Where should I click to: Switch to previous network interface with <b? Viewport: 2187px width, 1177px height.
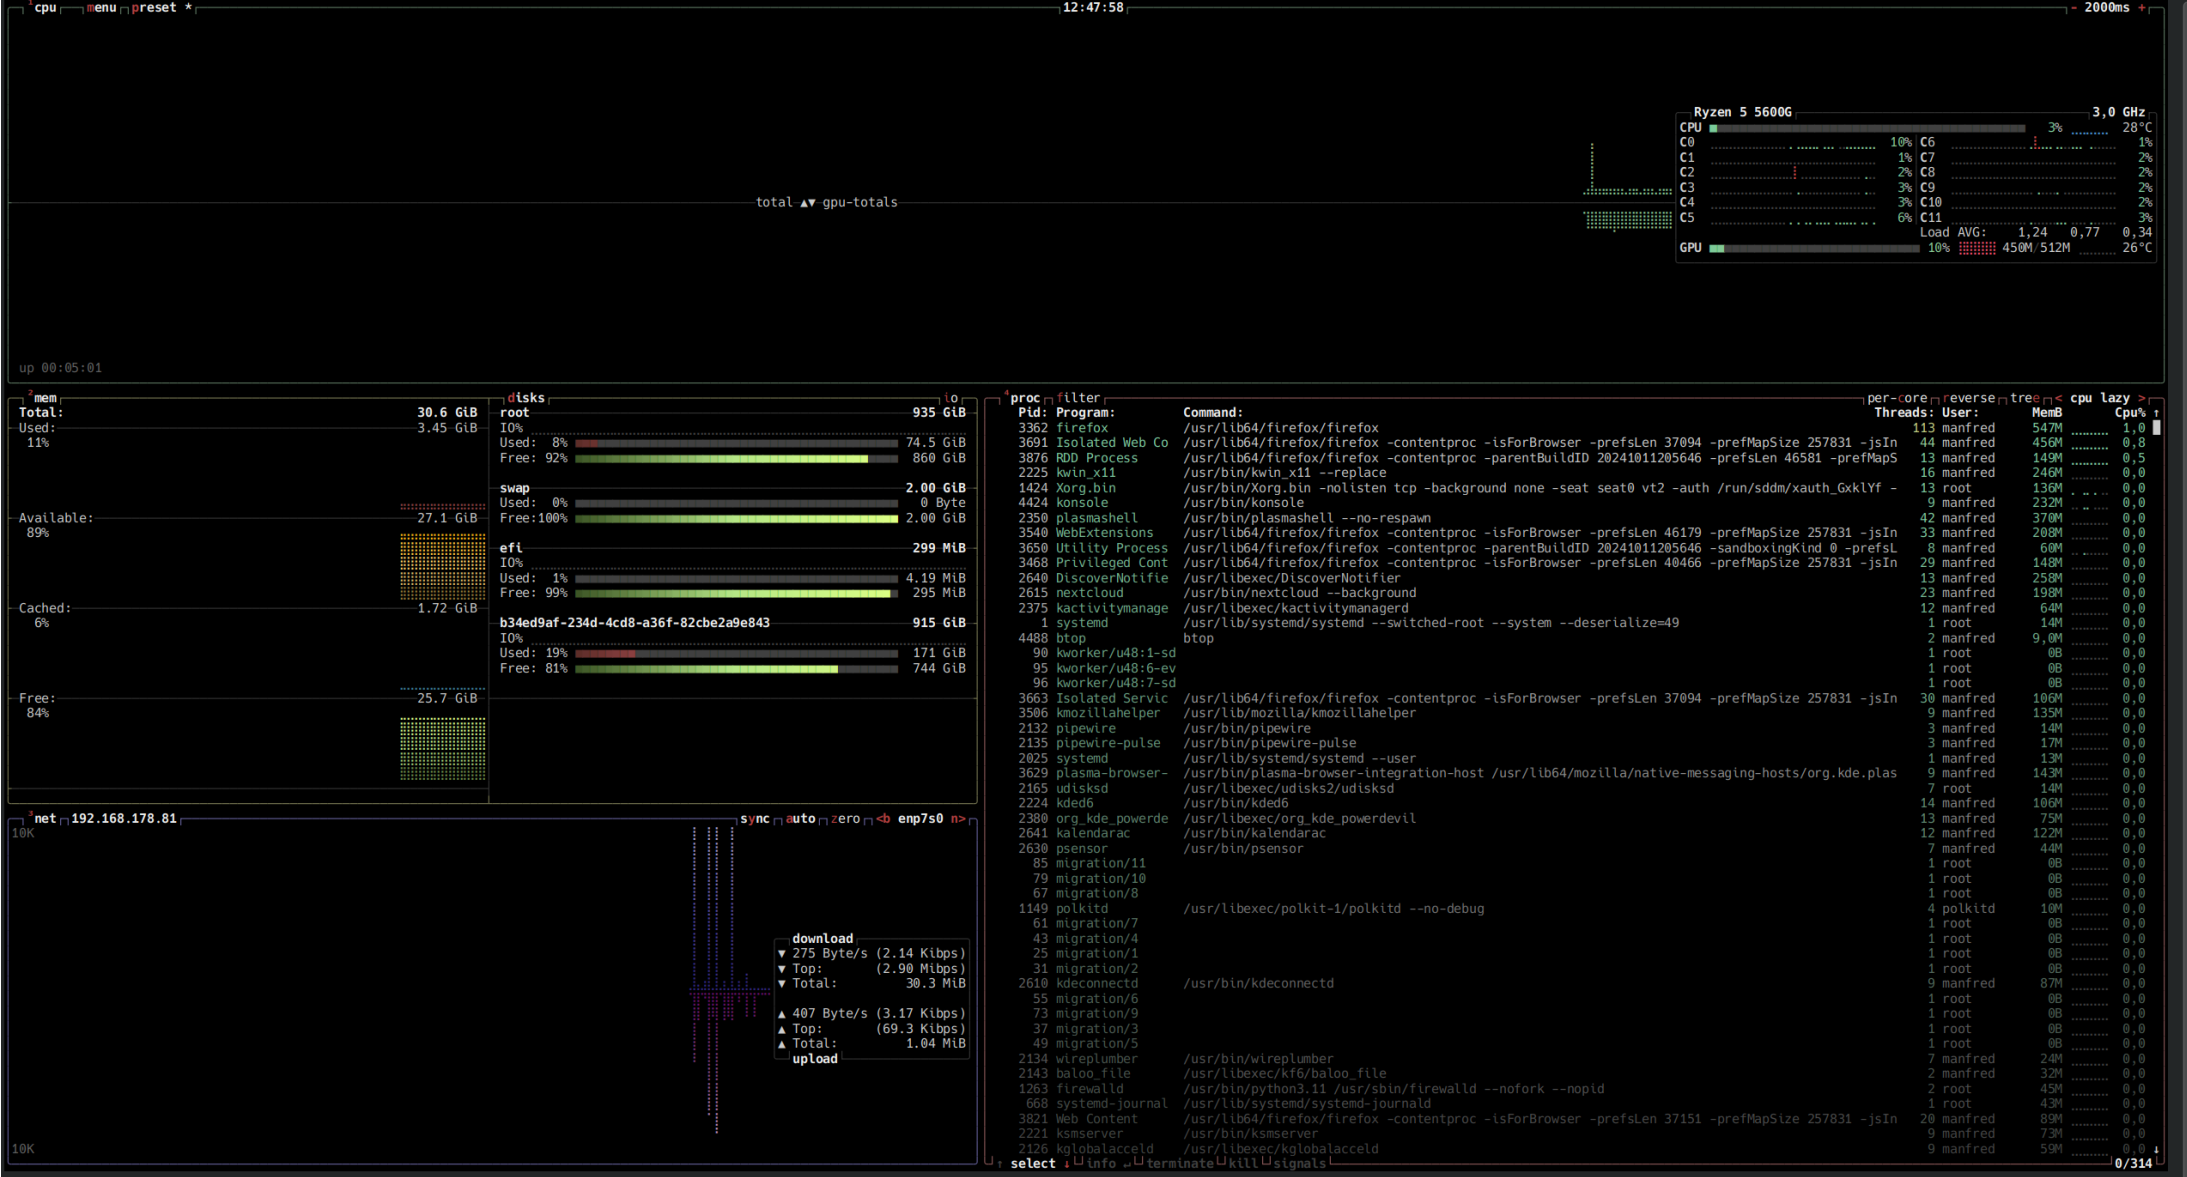point(883,819)
